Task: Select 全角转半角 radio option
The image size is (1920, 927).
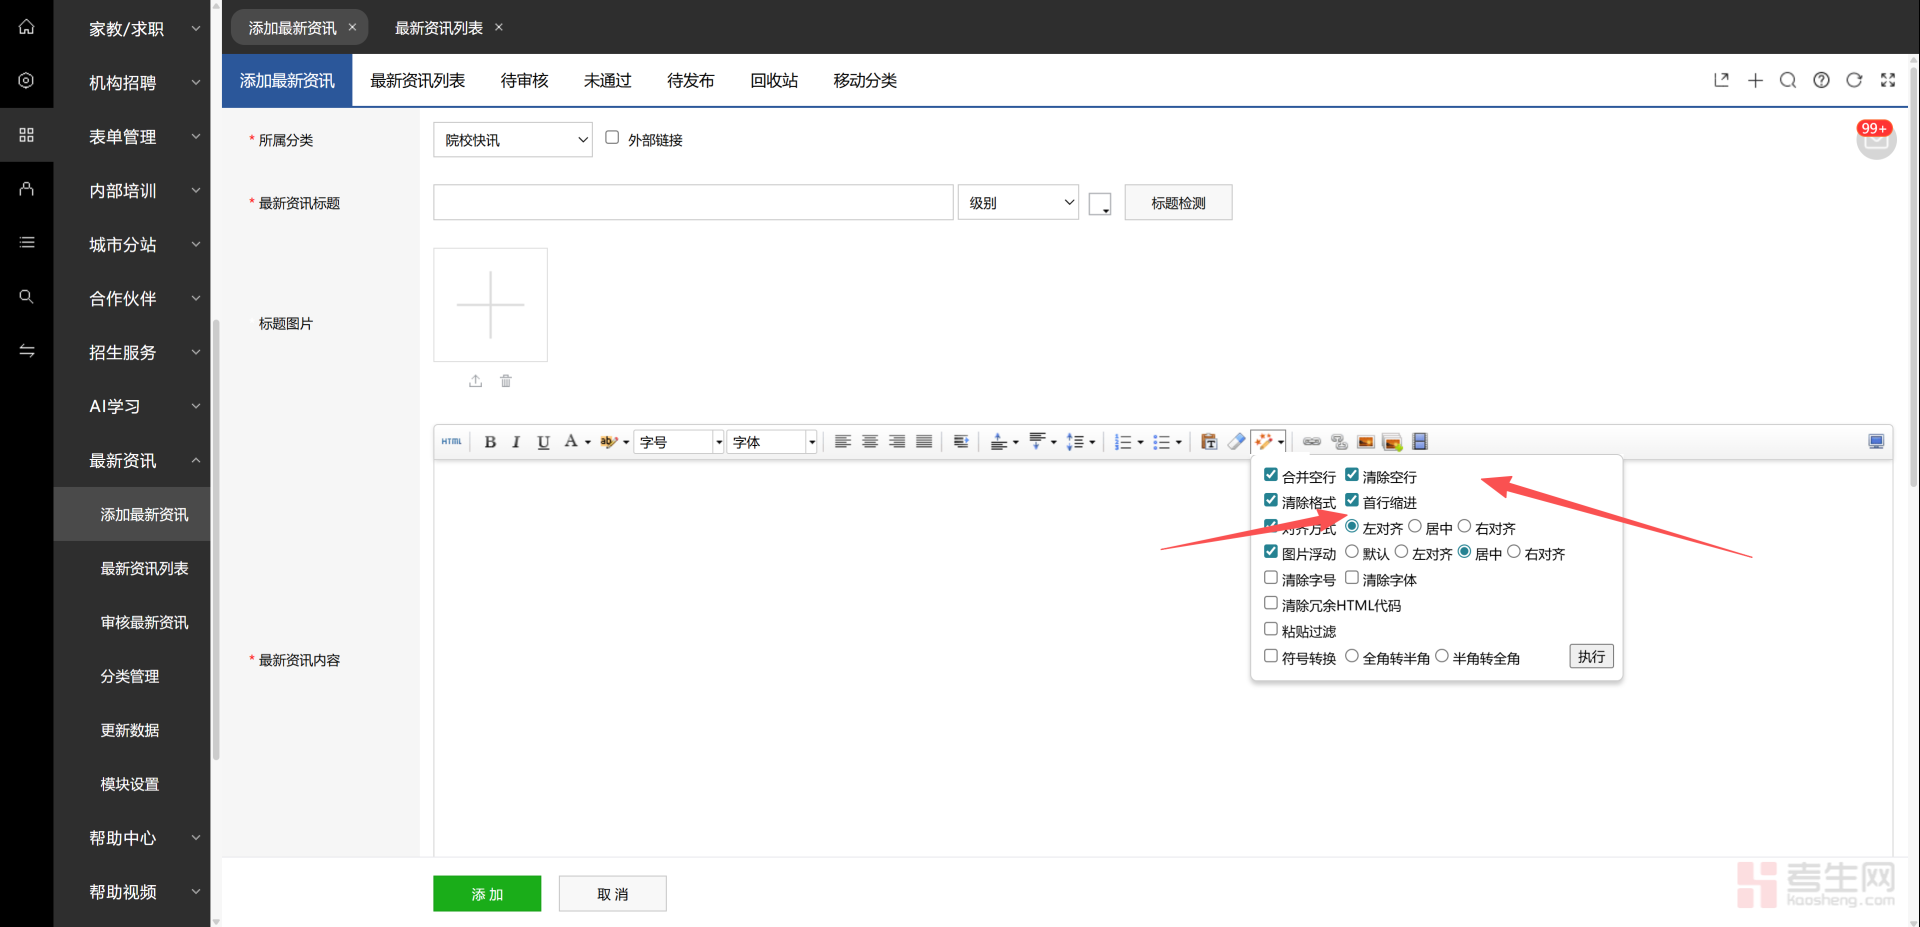Action: [1352, 657]
